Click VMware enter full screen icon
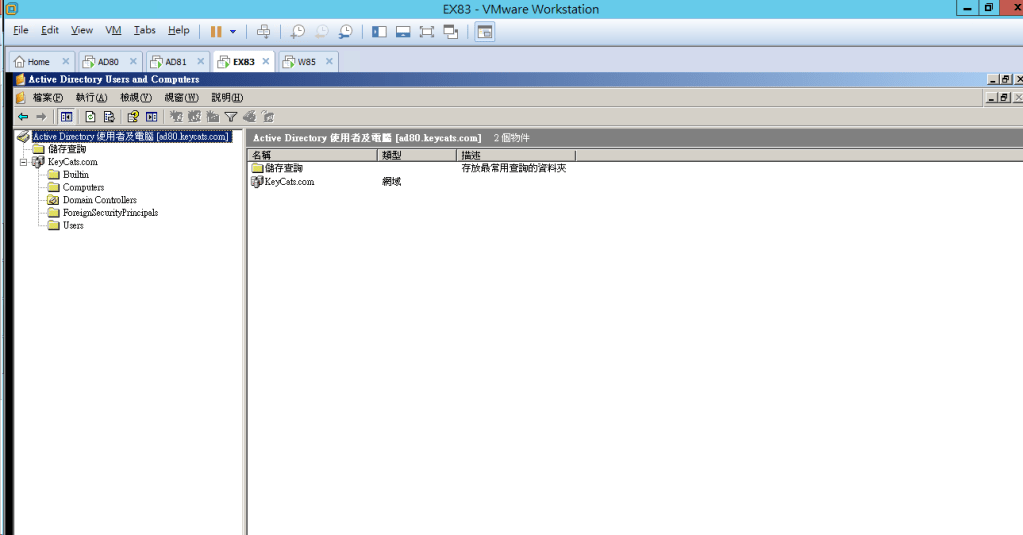This screenshot has height=535, width=1023. [426, 31]
